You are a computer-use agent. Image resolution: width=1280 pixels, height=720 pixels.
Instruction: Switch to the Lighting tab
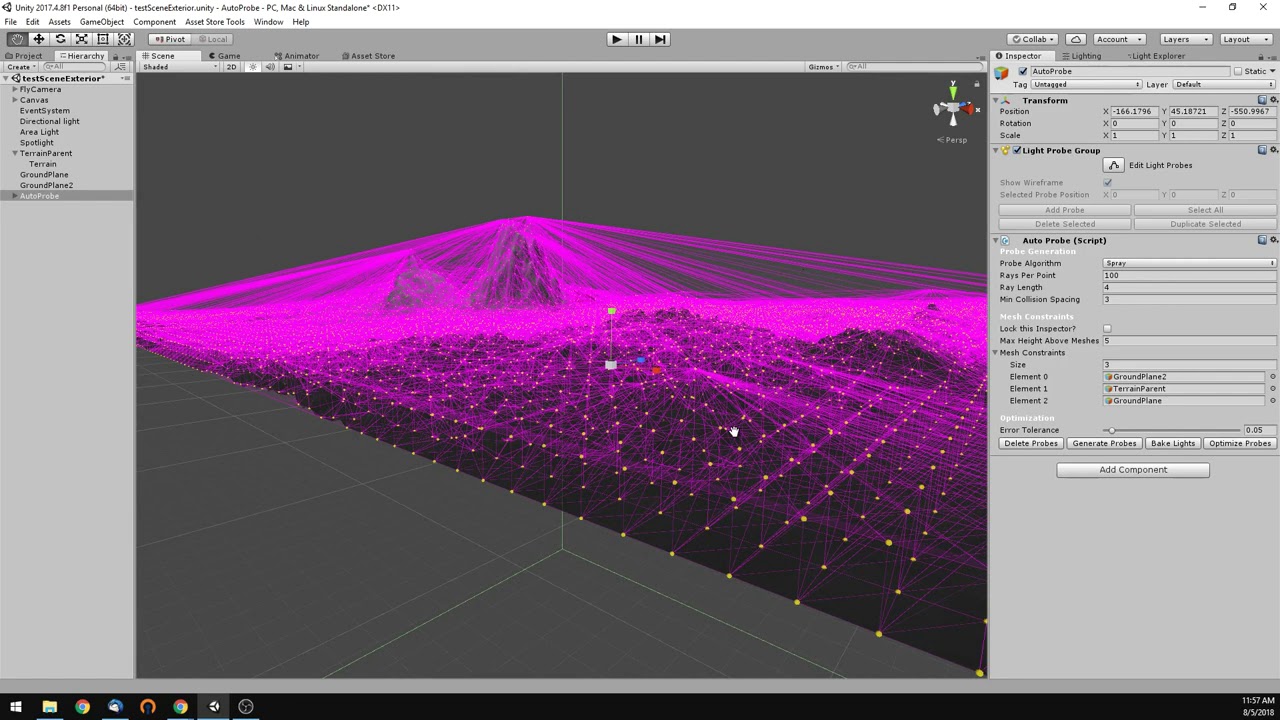[1081, 56]
